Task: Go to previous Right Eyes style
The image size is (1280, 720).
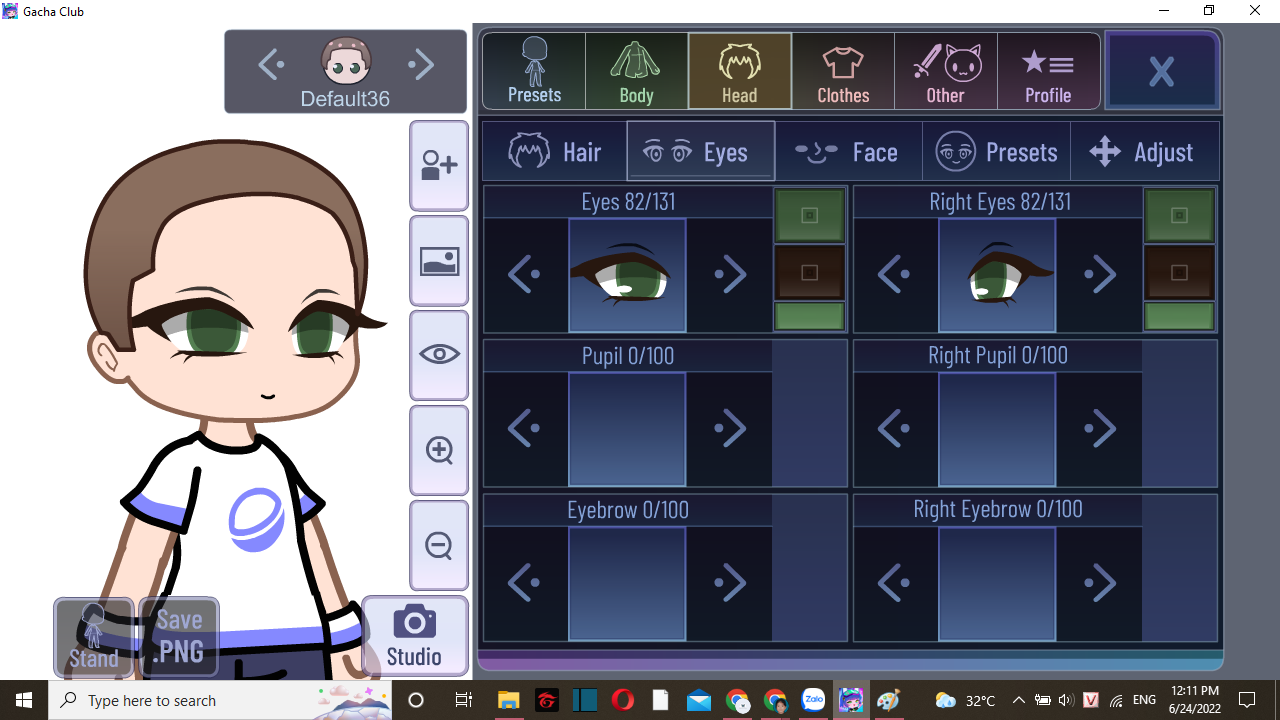Action: coord(895,274)
